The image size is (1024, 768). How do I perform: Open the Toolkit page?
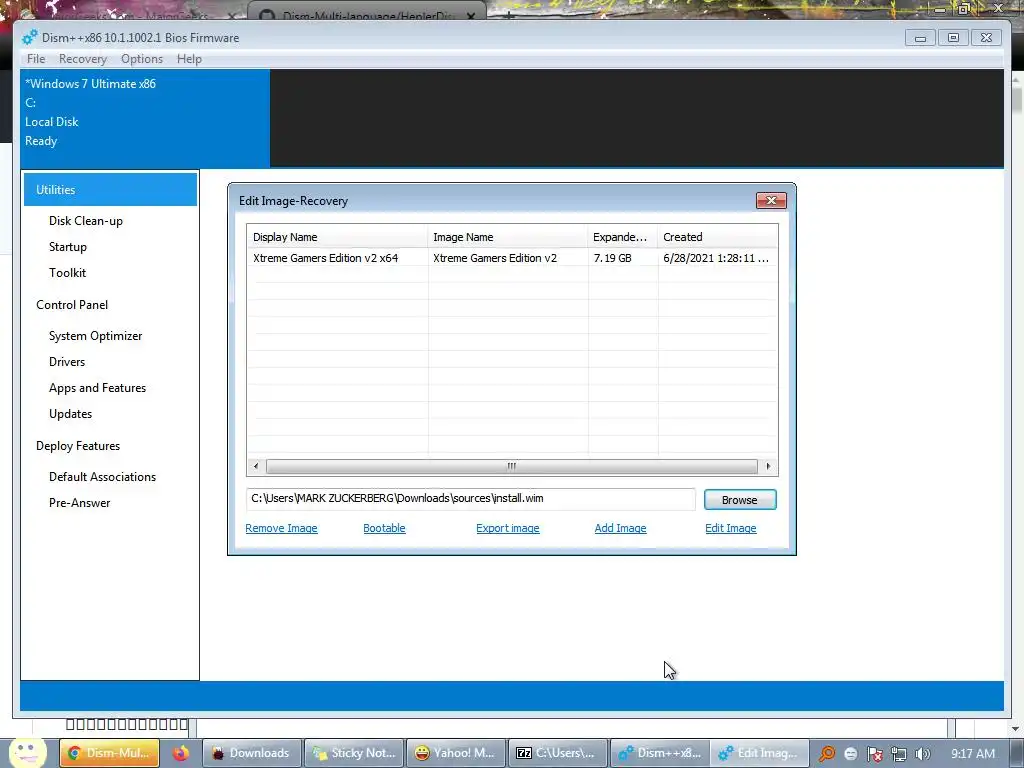click(67, 273)
